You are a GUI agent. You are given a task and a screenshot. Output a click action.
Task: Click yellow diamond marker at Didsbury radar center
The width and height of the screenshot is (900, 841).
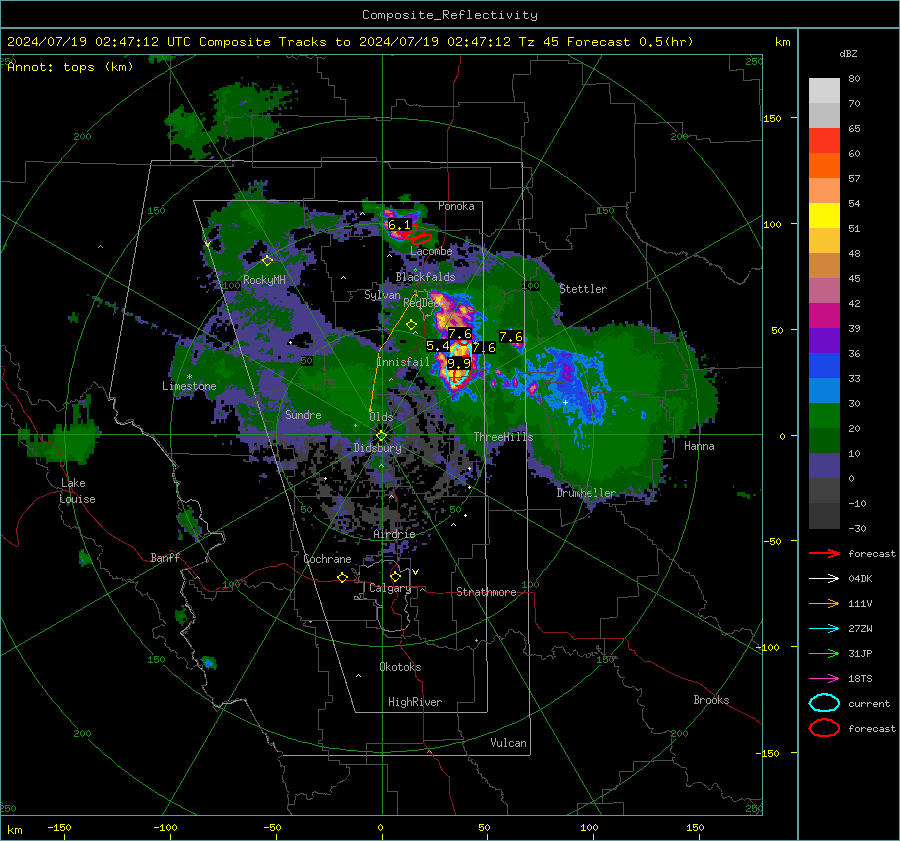tap(381, 436)
